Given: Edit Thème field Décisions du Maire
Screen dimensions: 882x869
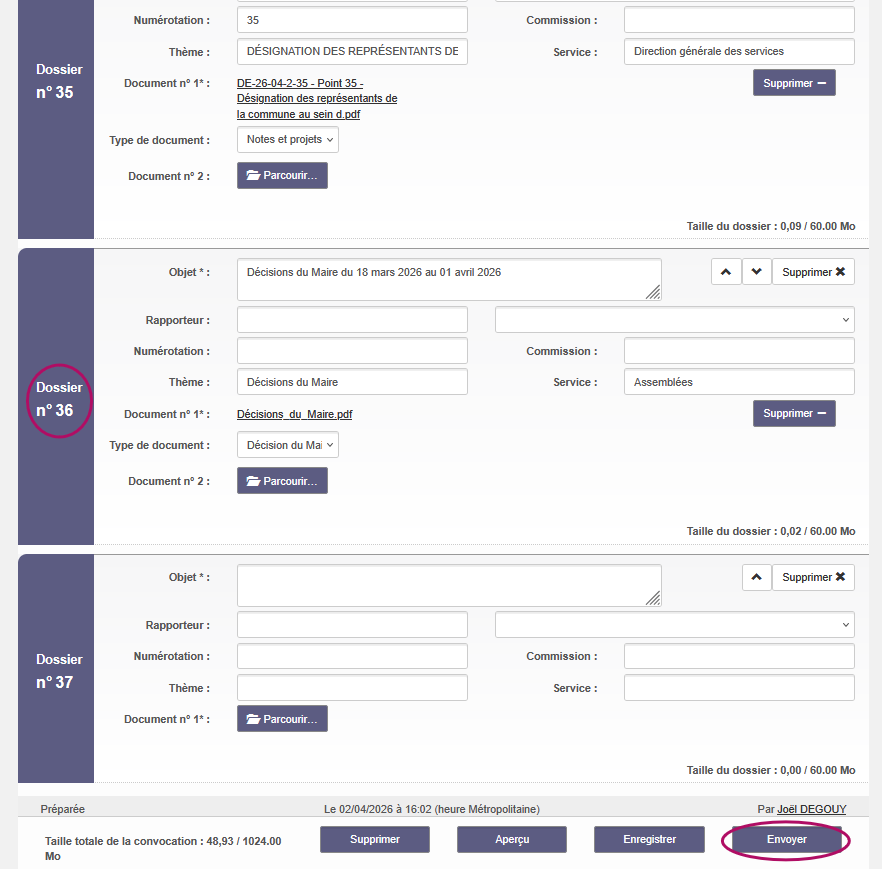Looking at the screenshot, I should click(x=352, y=382).
